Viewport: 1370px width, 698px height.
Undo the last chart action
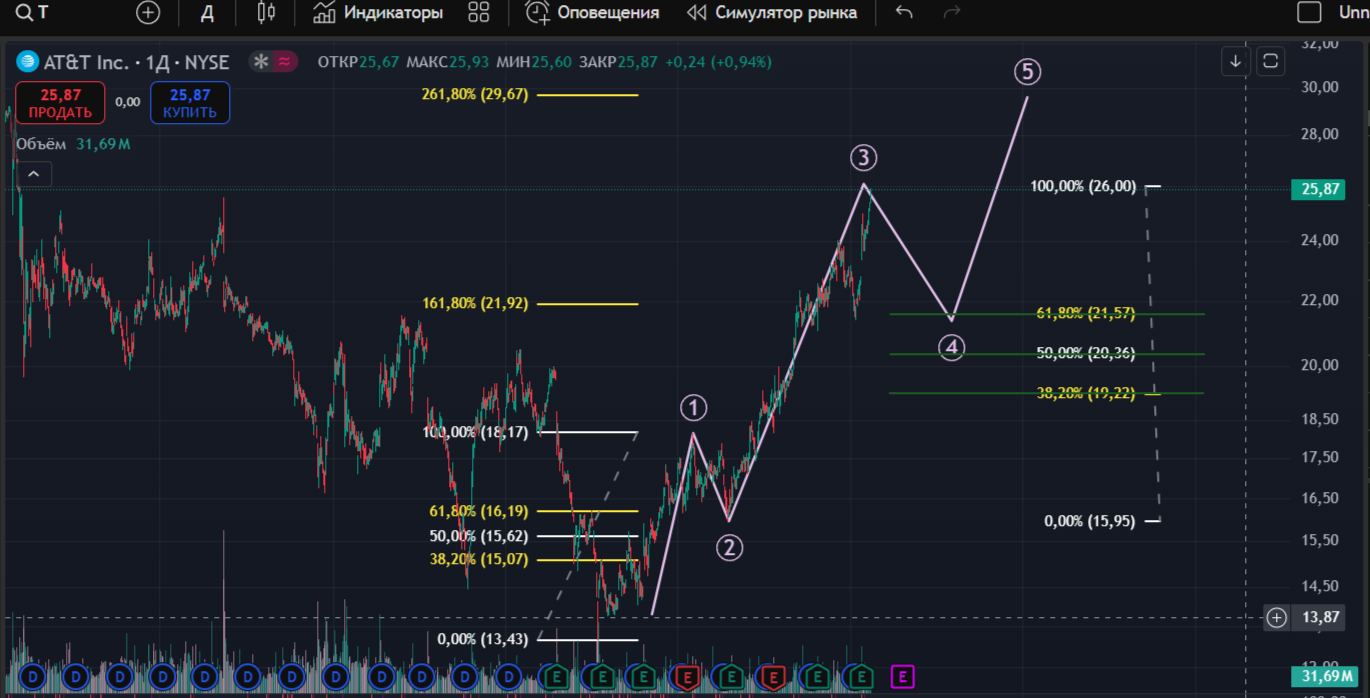[x=904, y=13]
